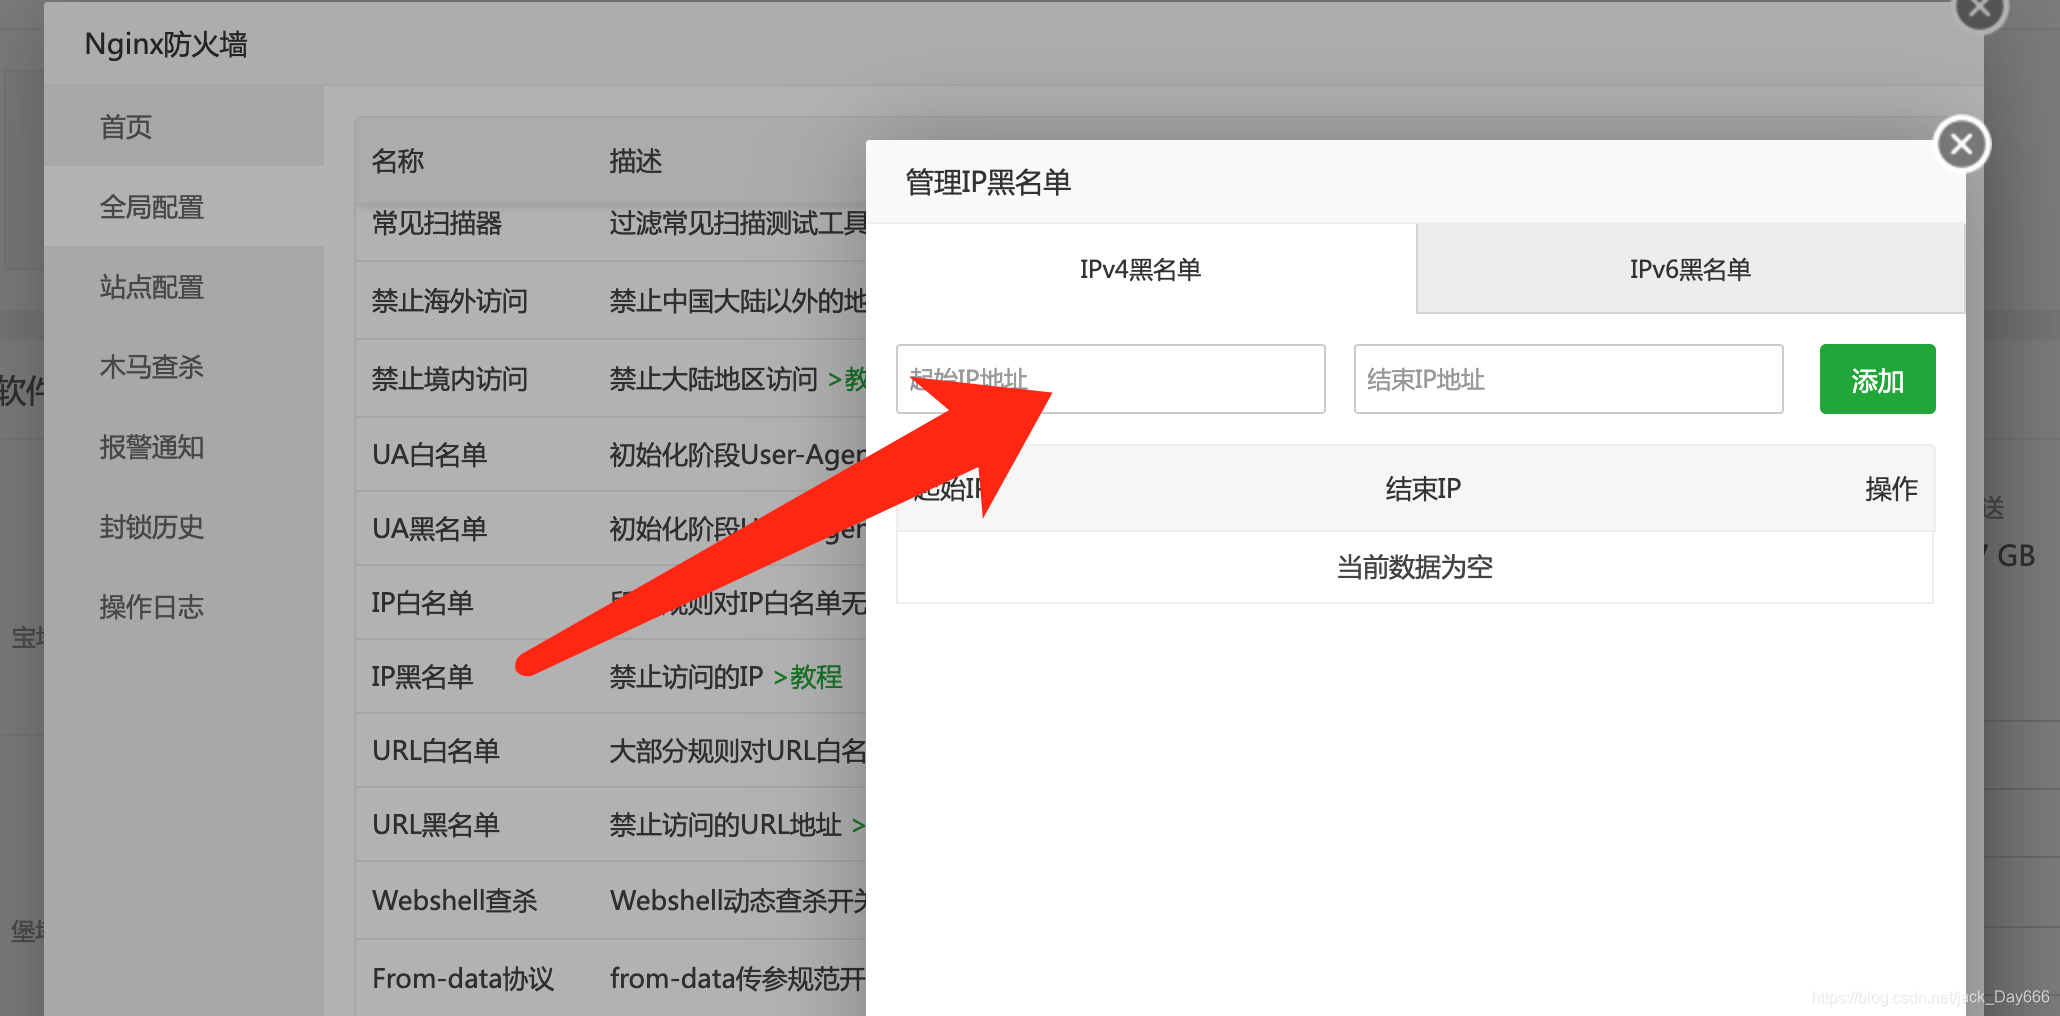Select the 禁止境内访问 row name
Image resolution: width=2060 pixels, height=1016 pixels.
pyautogui.click(x=449, y=379)
